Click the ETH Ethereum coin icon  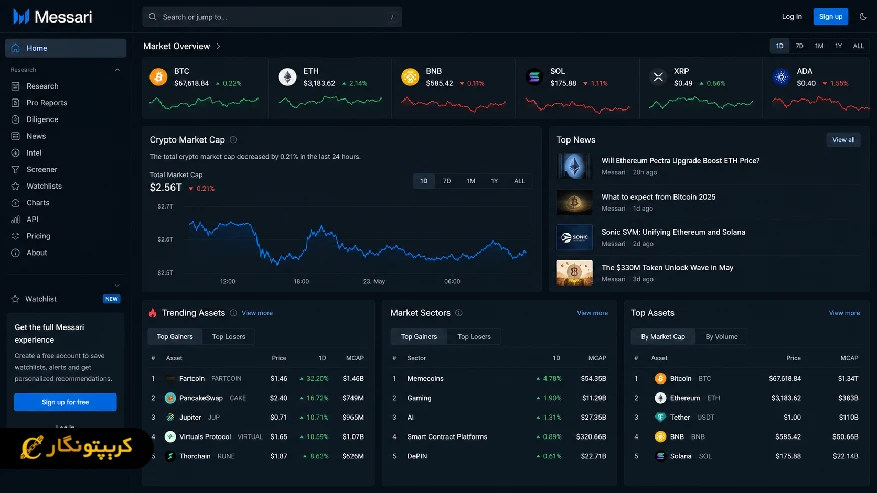(287, 77)
